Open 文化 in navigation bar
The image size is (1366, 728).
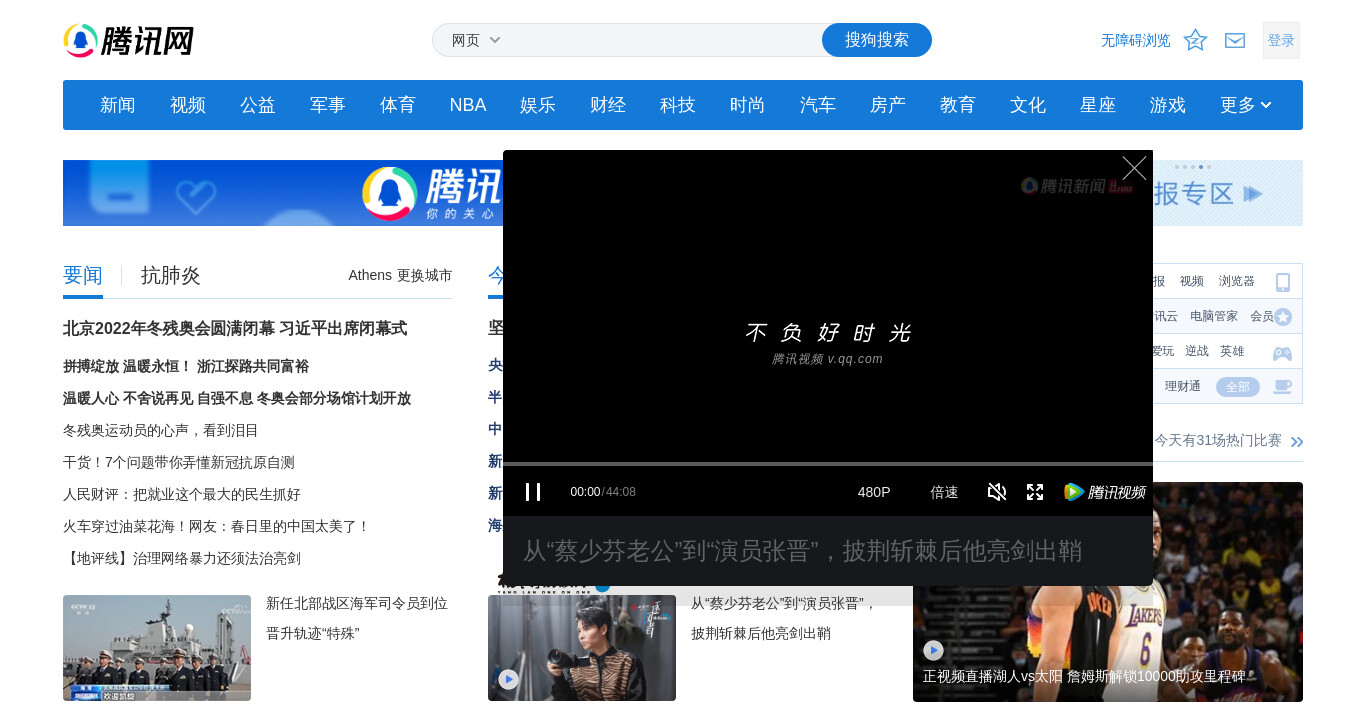(x=1028, y=105)
